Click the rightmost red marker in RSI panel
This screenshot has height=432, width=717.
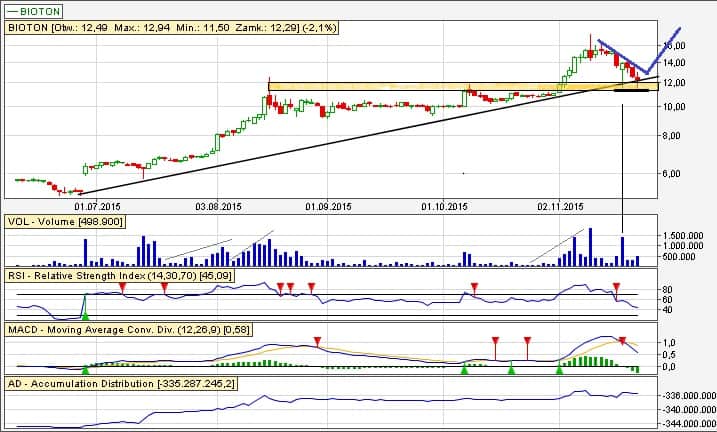point(616,288)
